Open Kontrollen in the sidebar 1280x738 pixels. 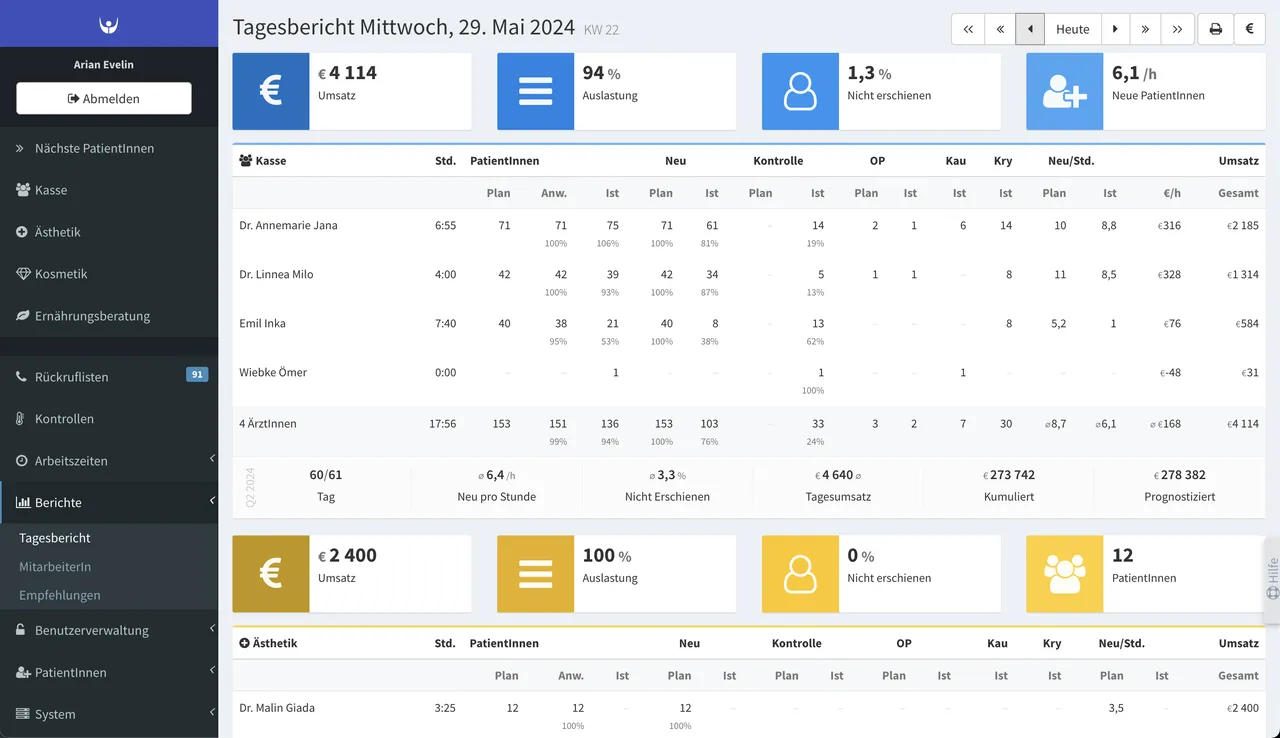(x=109, y=419)
